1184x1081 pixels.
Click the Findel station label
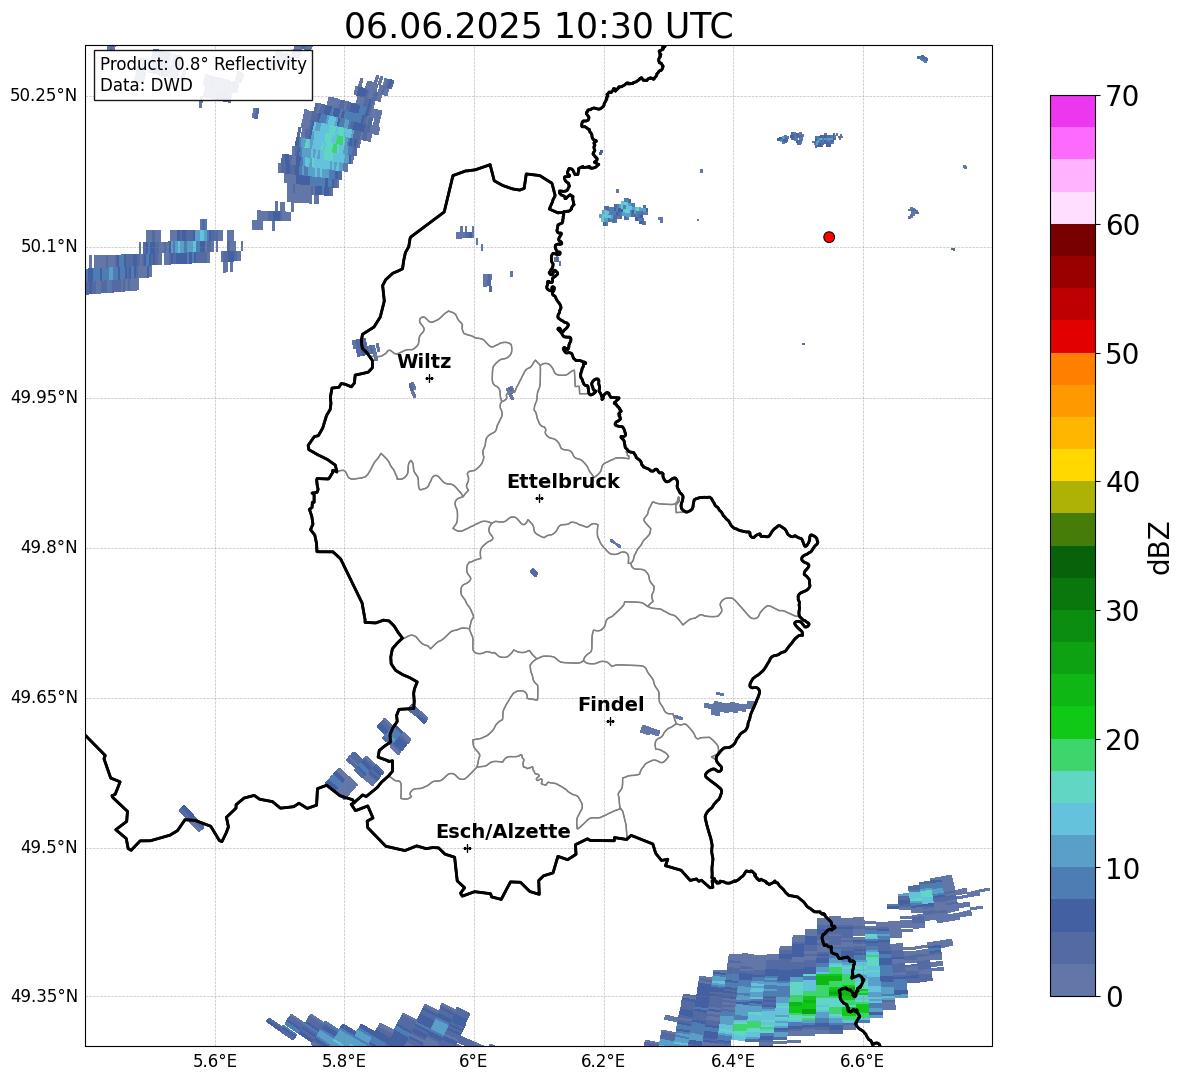point(611,704)
